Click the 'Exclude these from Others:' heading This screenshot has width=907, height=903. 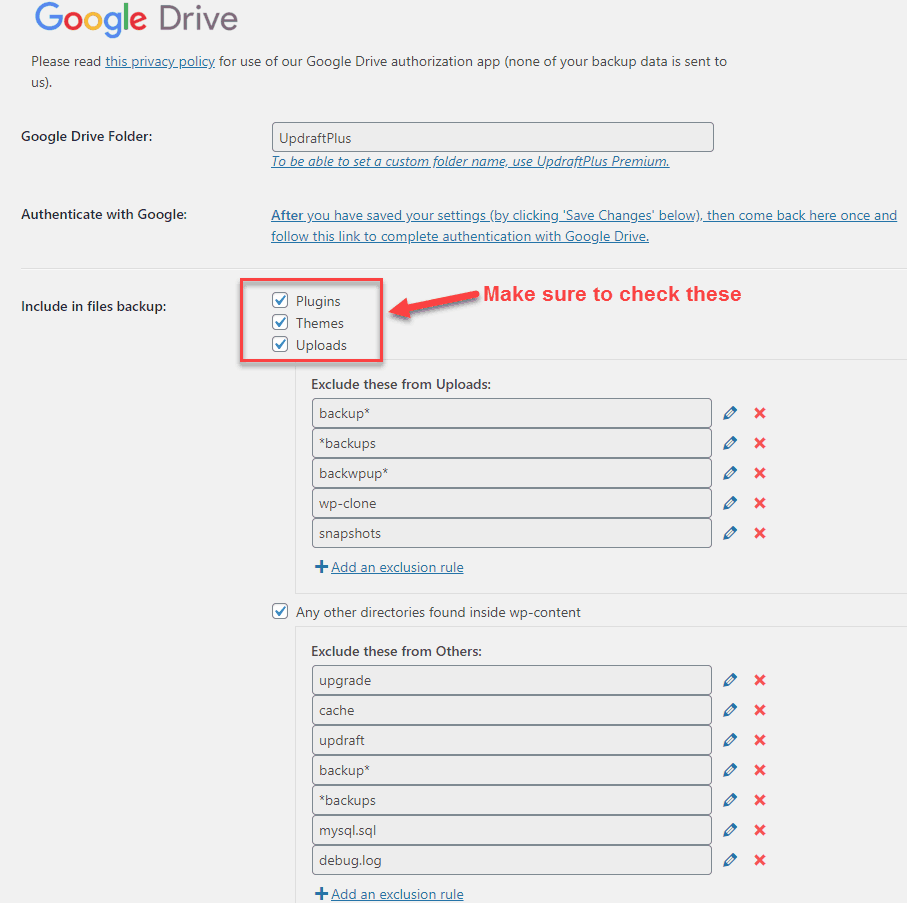[396, 651]
